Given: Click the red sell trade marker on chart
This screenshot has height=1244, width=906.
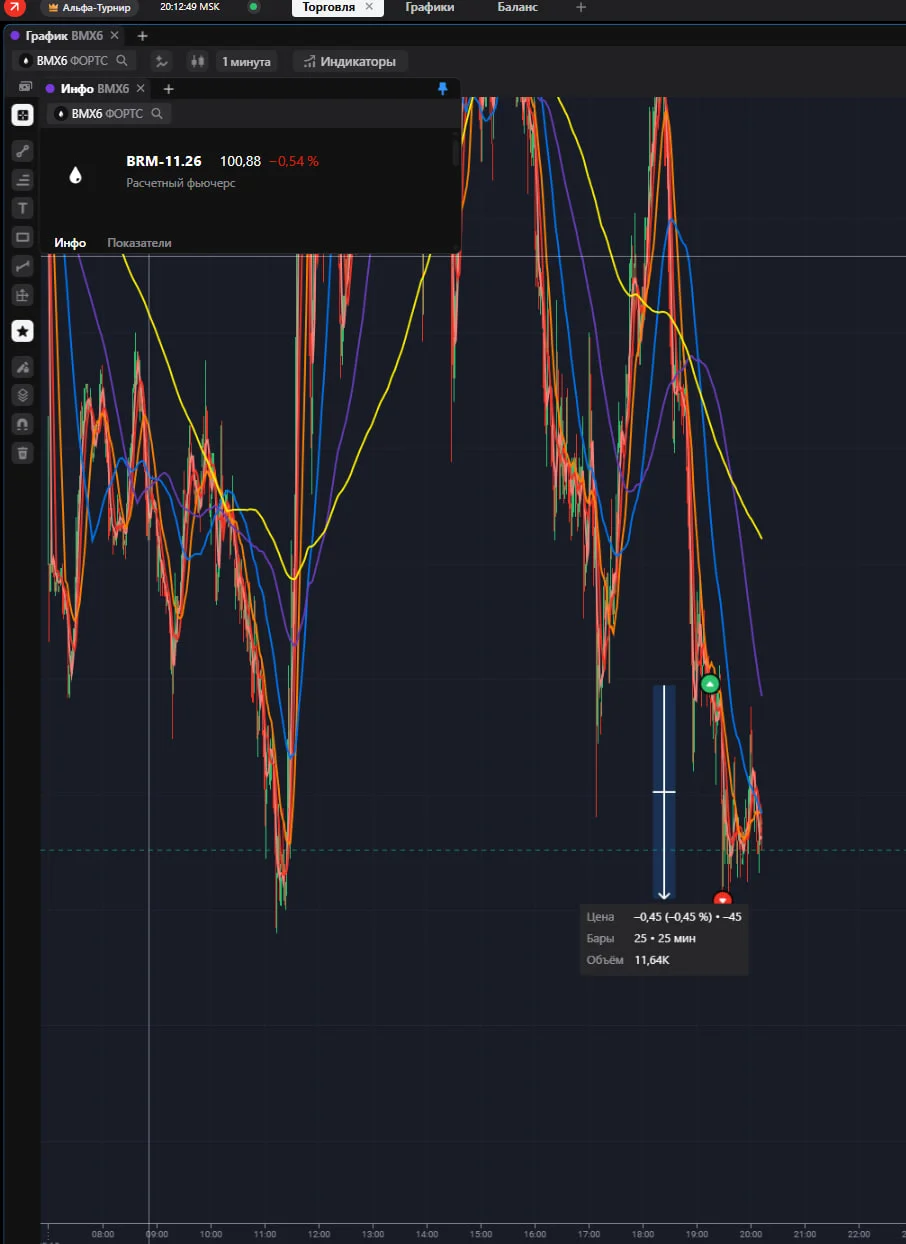Looking at the screenshot, I should pos(722,899).
